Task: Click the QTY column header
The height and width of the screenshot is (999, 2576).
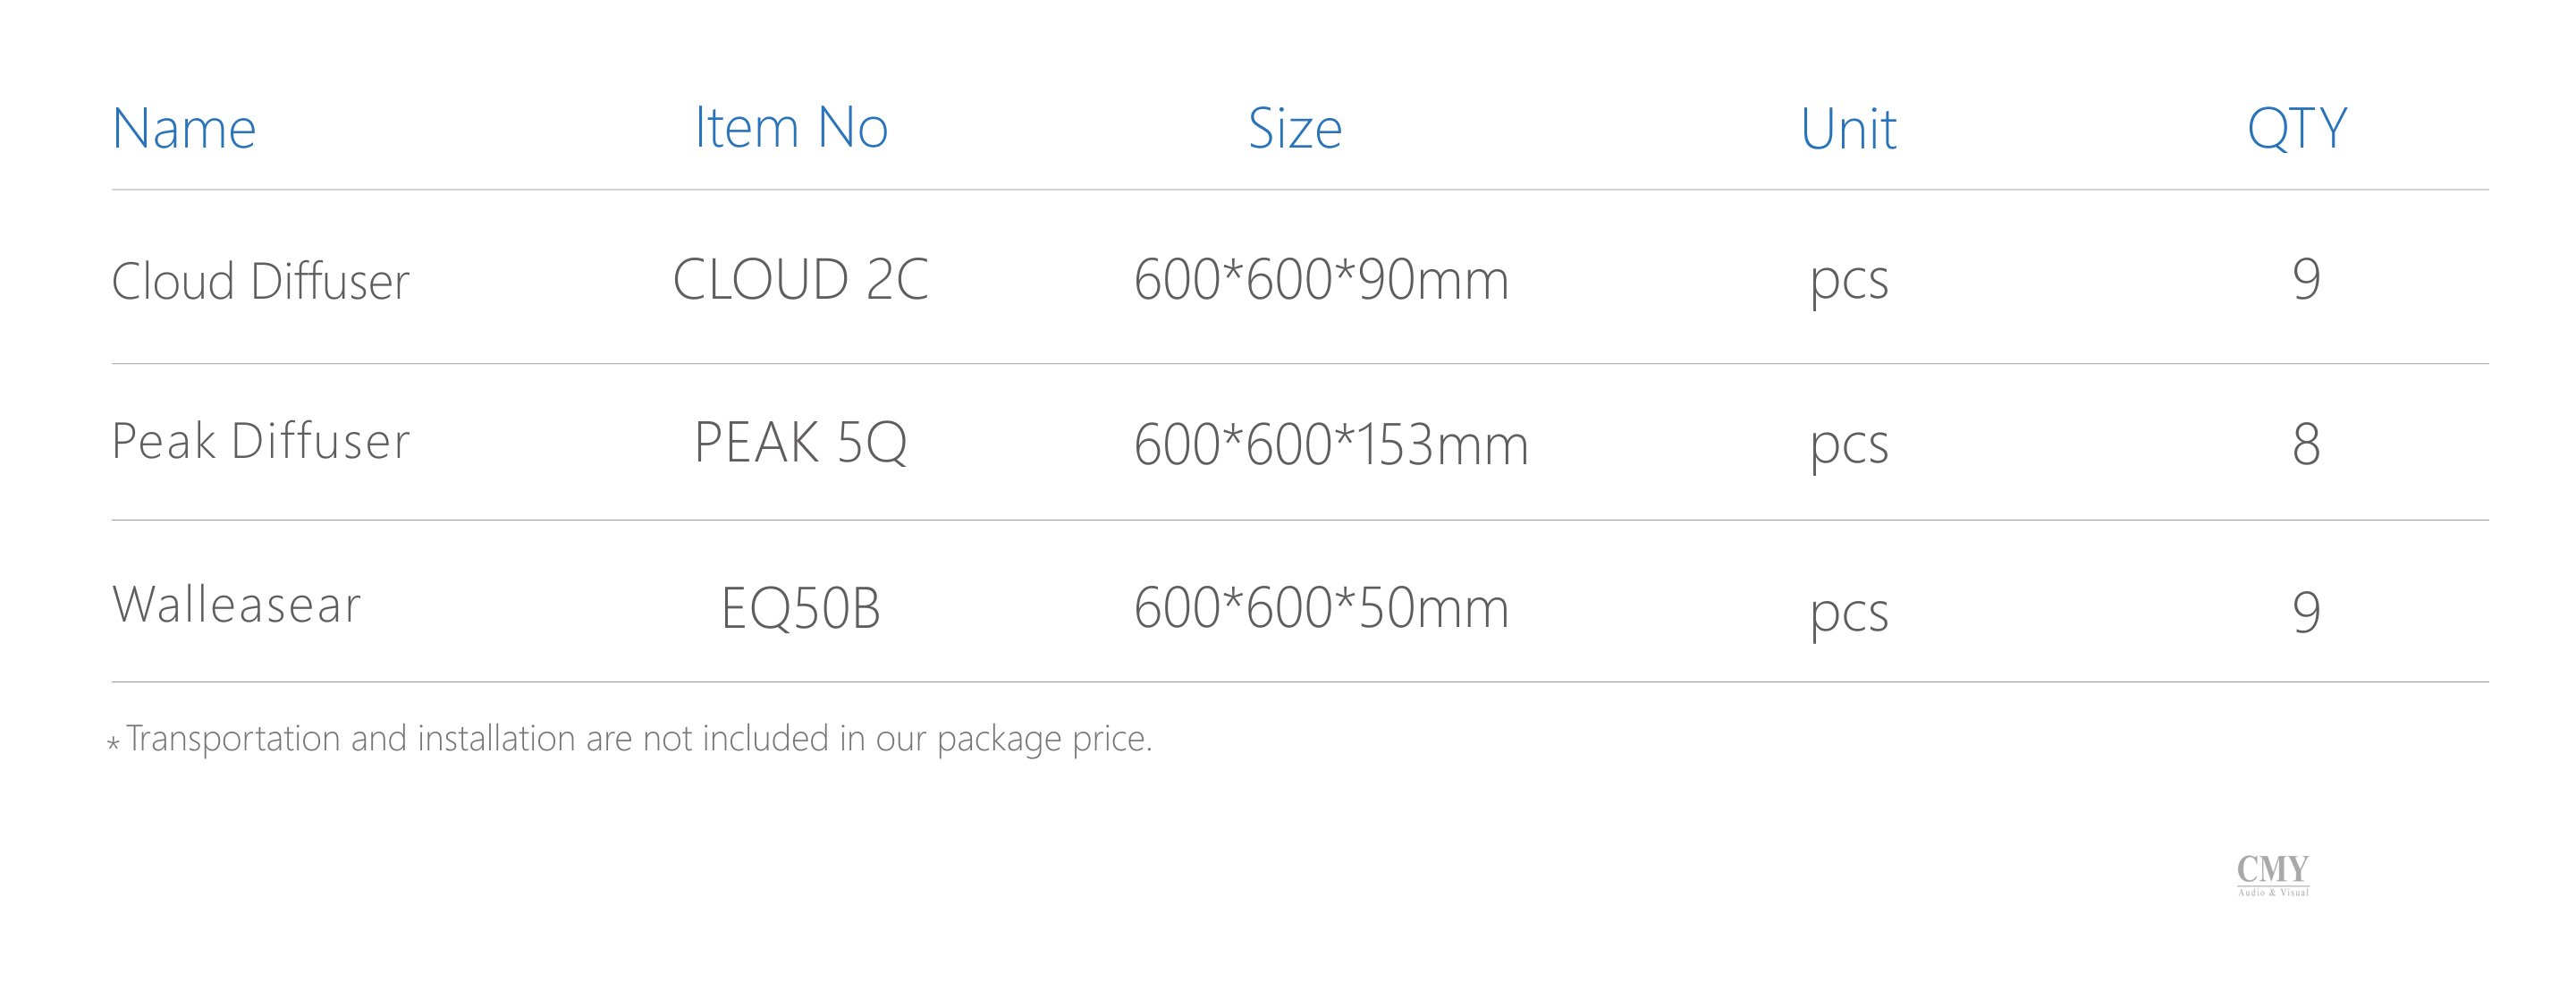Action: (x=2297, y=129)
